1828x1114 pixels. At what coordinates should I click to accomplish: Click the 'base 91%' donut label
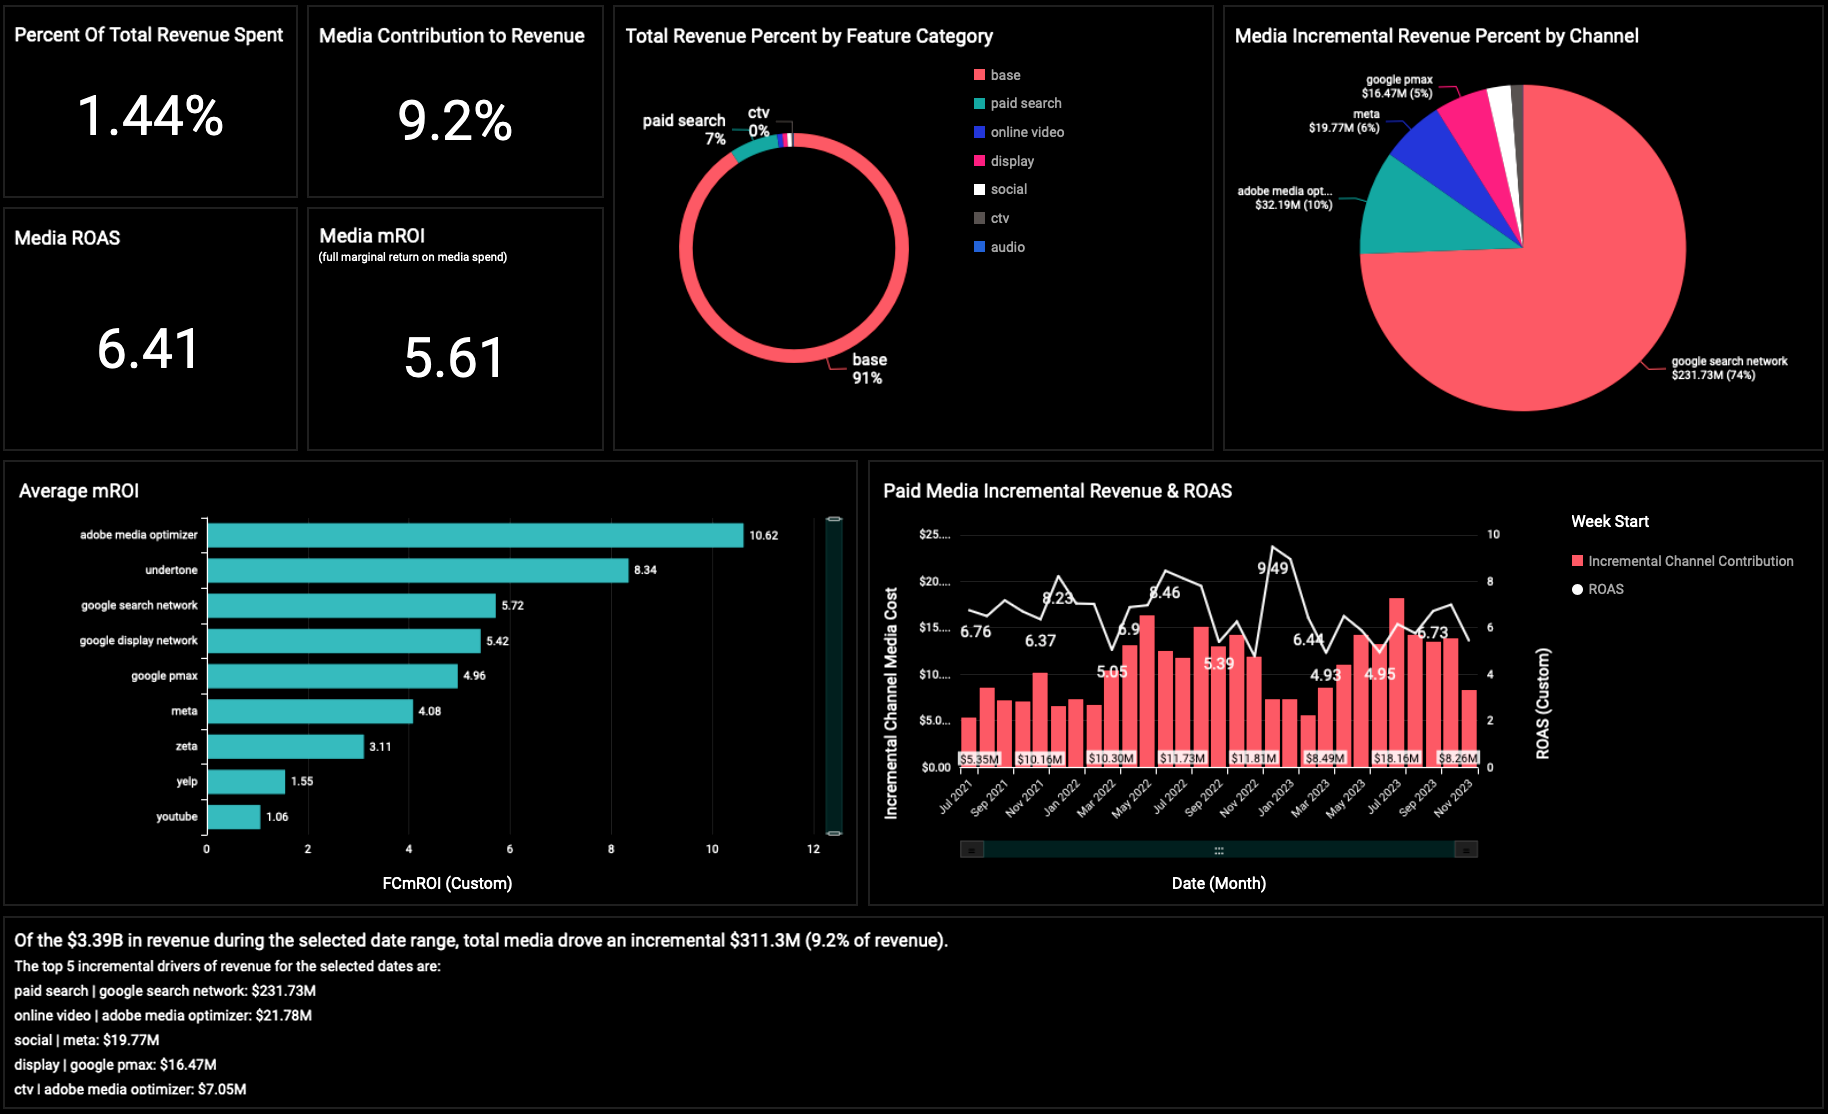tap(869, 368)
